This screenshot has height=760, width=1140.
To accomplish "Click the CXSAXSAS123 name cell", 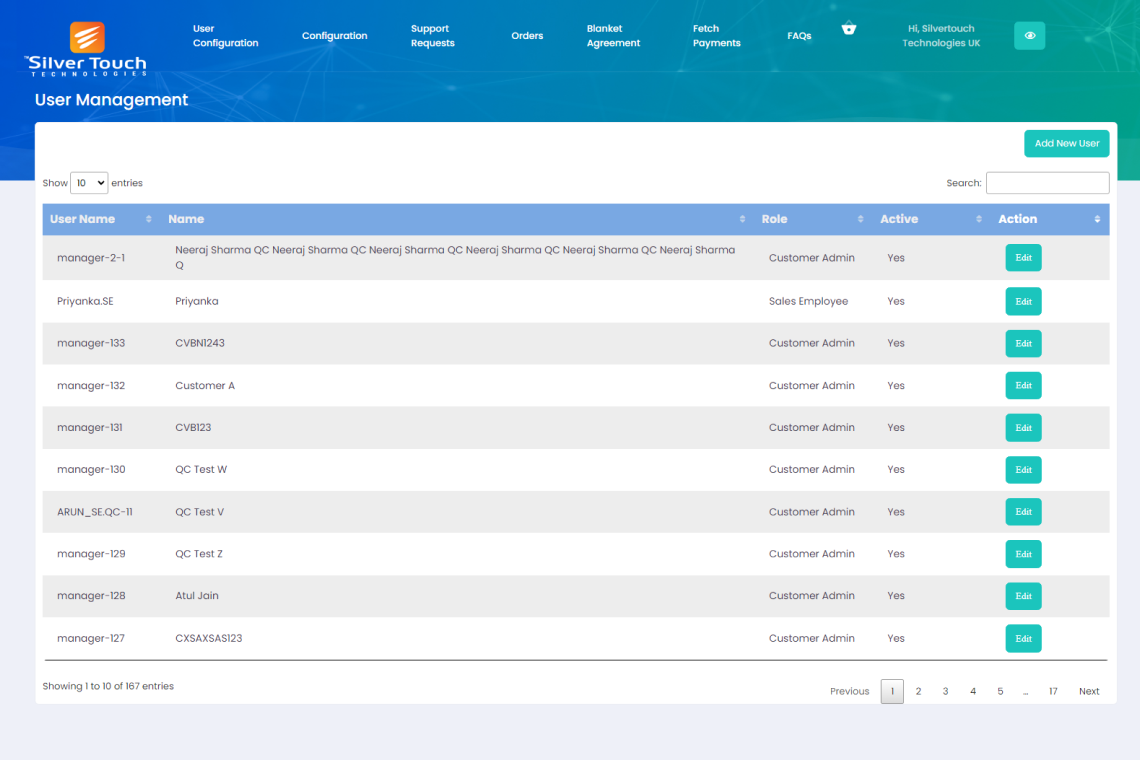I will pos(209,639).
